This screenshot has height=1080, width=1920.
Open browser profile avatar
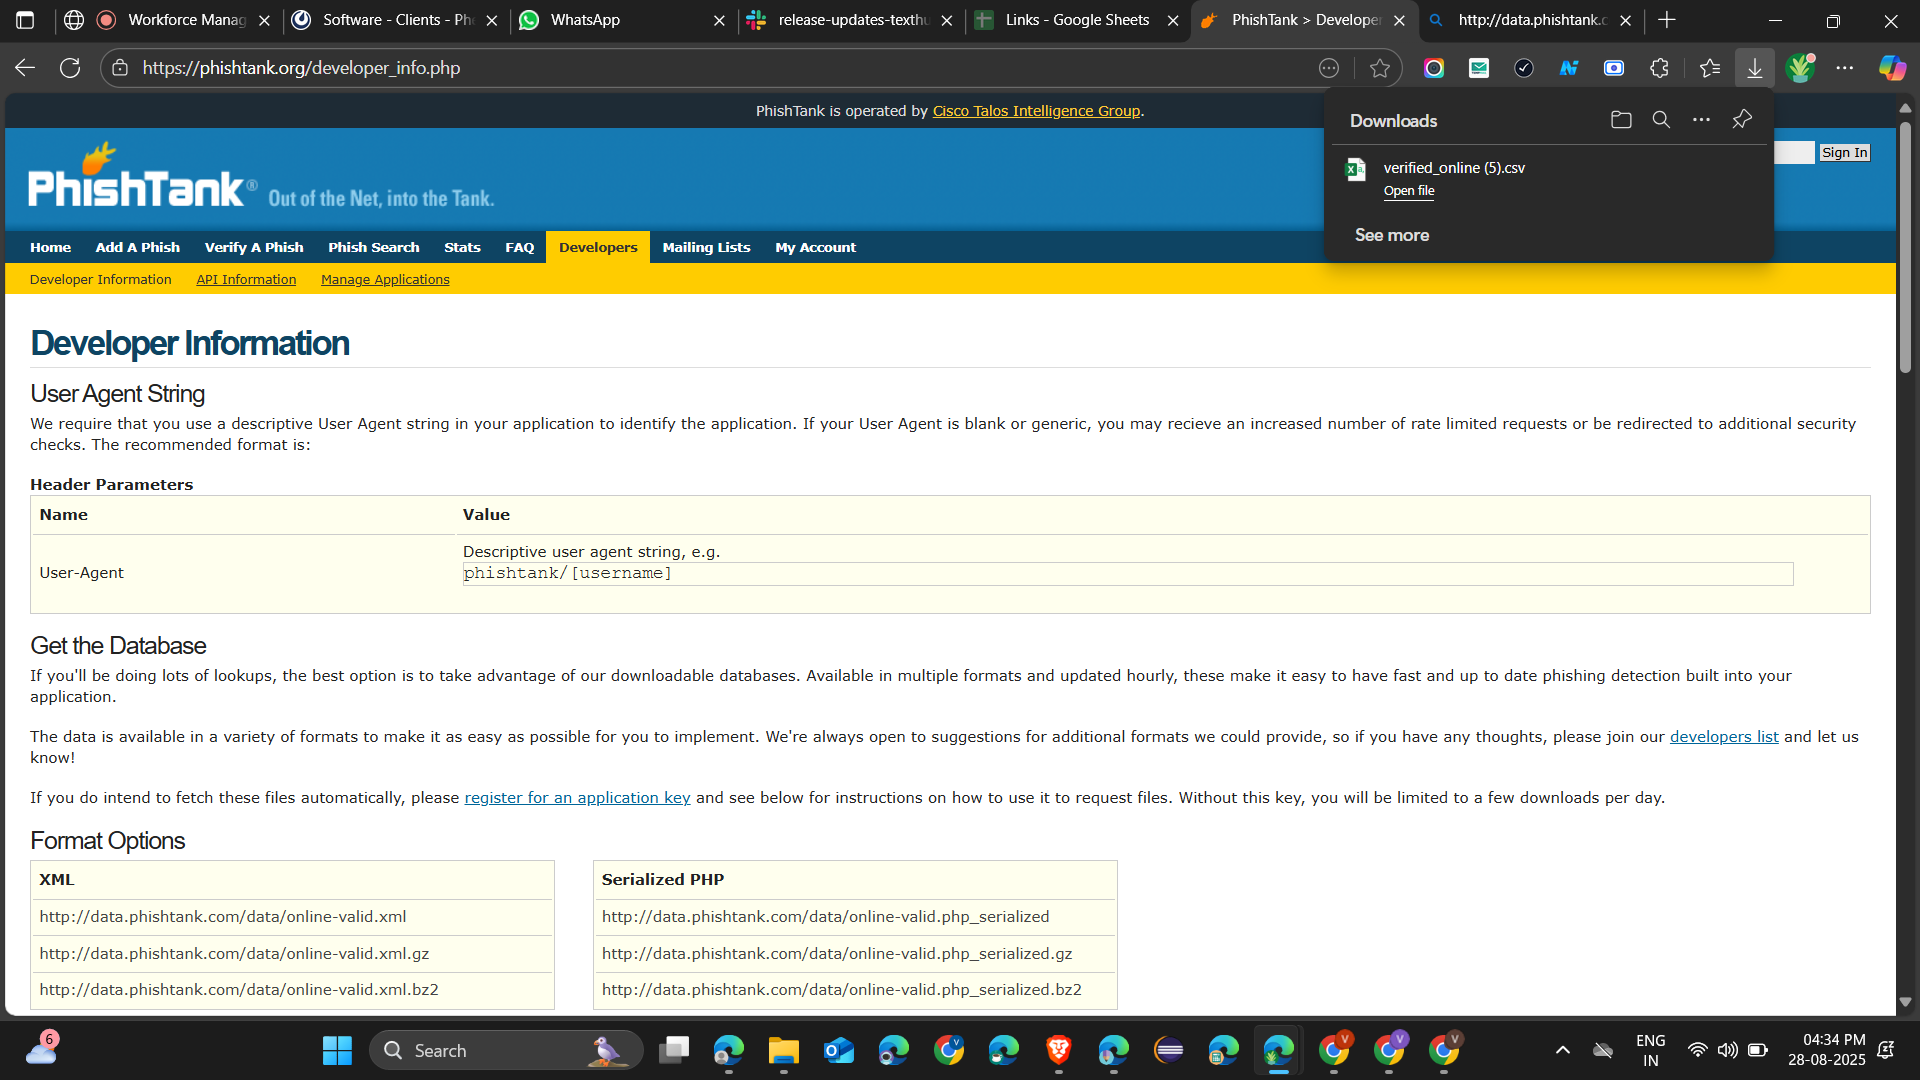[1800, 68]
